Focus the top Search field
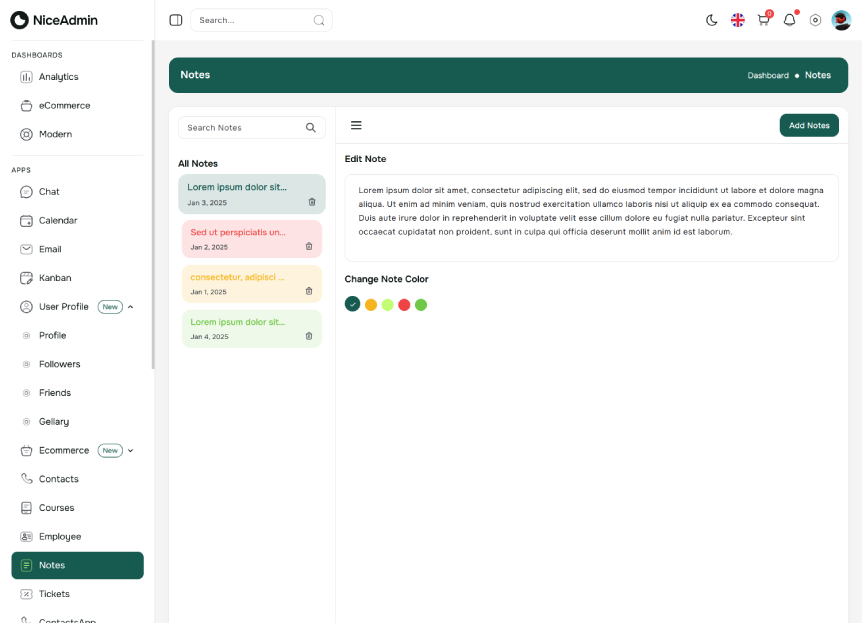Viewport: 862px width, 623px height. [x=261, y=20]
